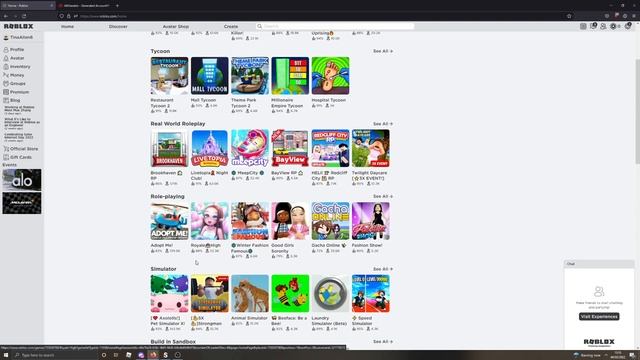Click See All for Role-playing

click(x=383, y=196)
